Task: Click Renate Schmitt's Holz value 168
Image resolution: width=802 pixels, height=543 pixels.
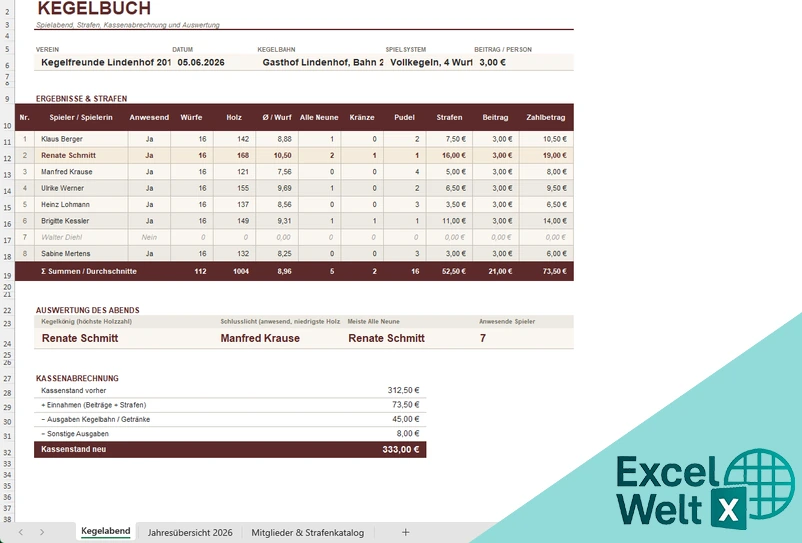Action: [x=234, y=155]
